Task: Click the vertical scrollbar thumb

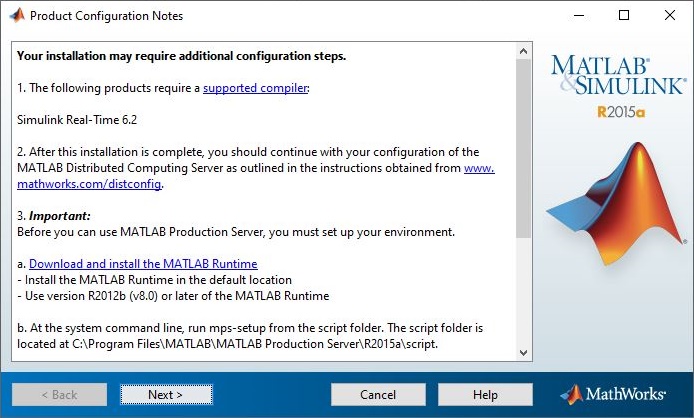Action: 524,148
